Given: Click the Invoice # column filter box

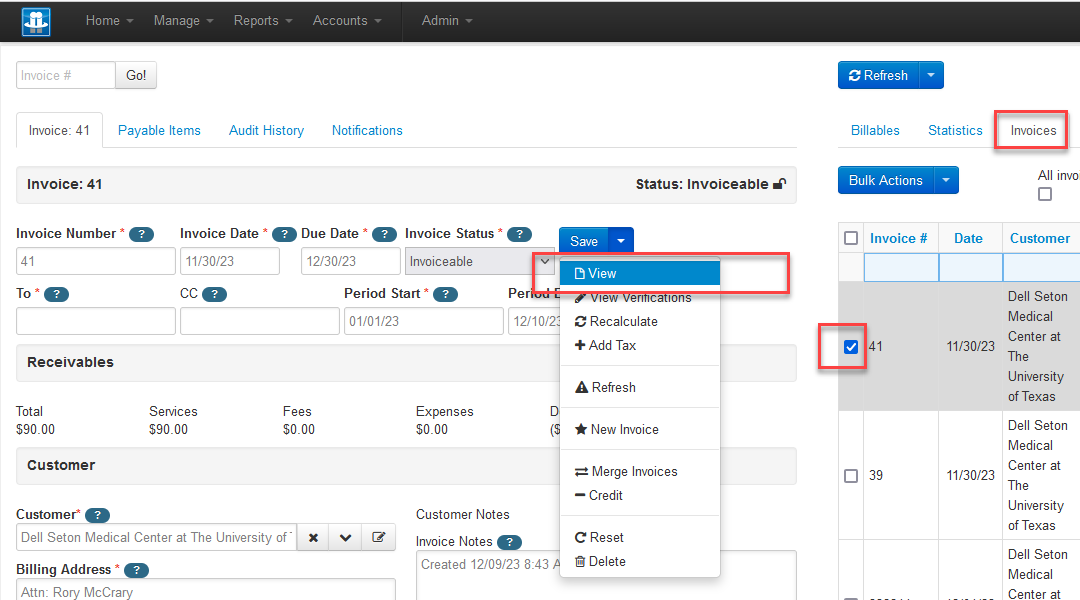Looking at the screenshot, I should point(902,267).
